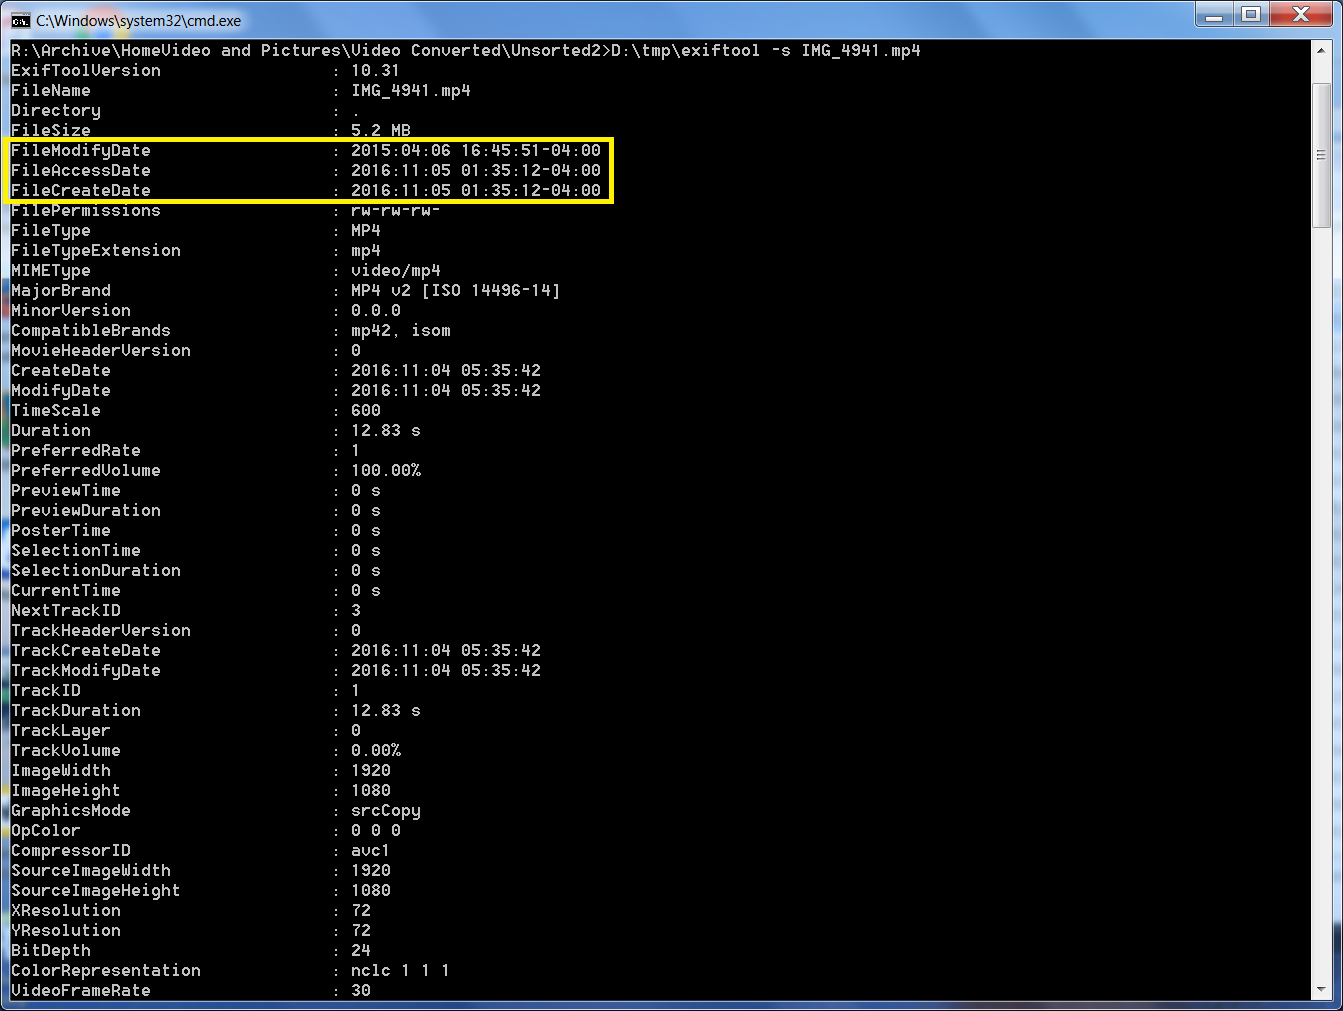
Task: Close the cmd.exe window
Action: [x=1301, y=15]
